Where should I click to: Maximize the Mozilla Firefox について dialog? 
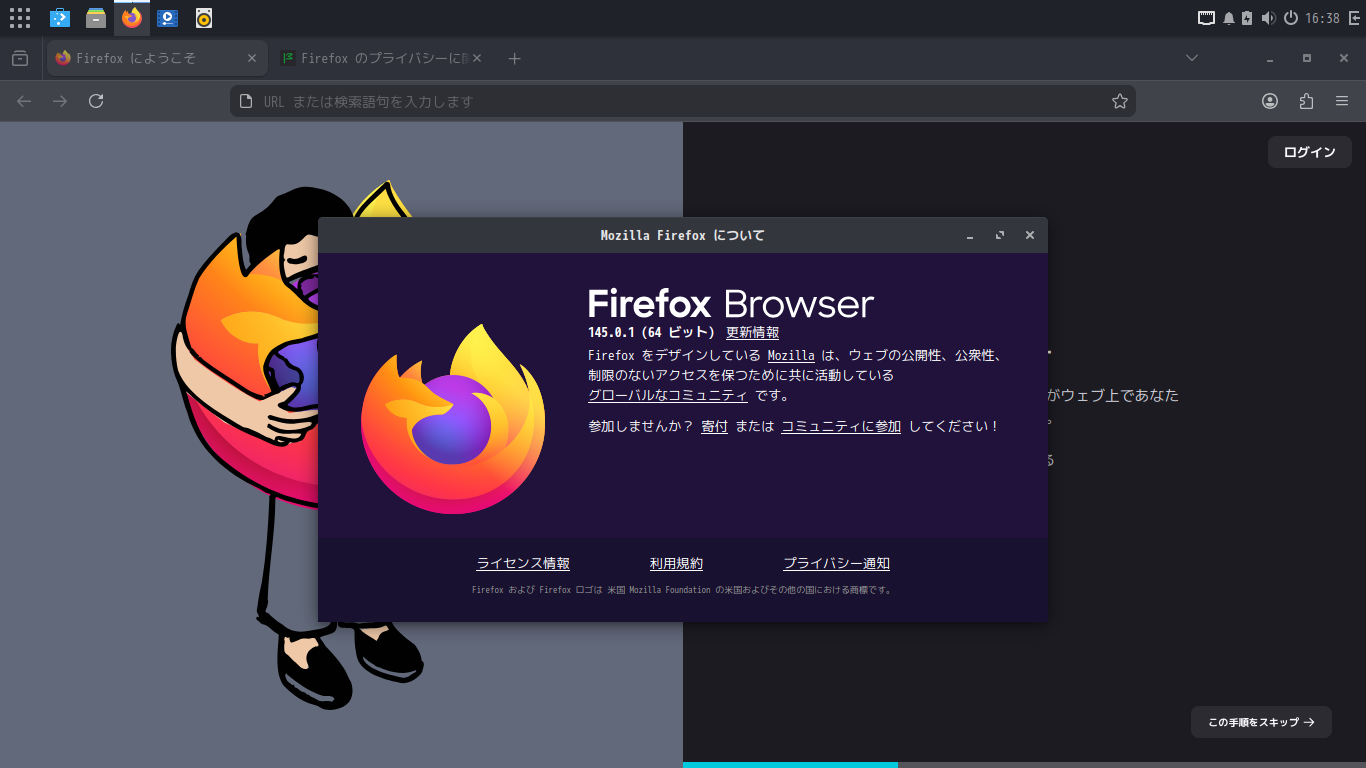(x=999, y=236)
